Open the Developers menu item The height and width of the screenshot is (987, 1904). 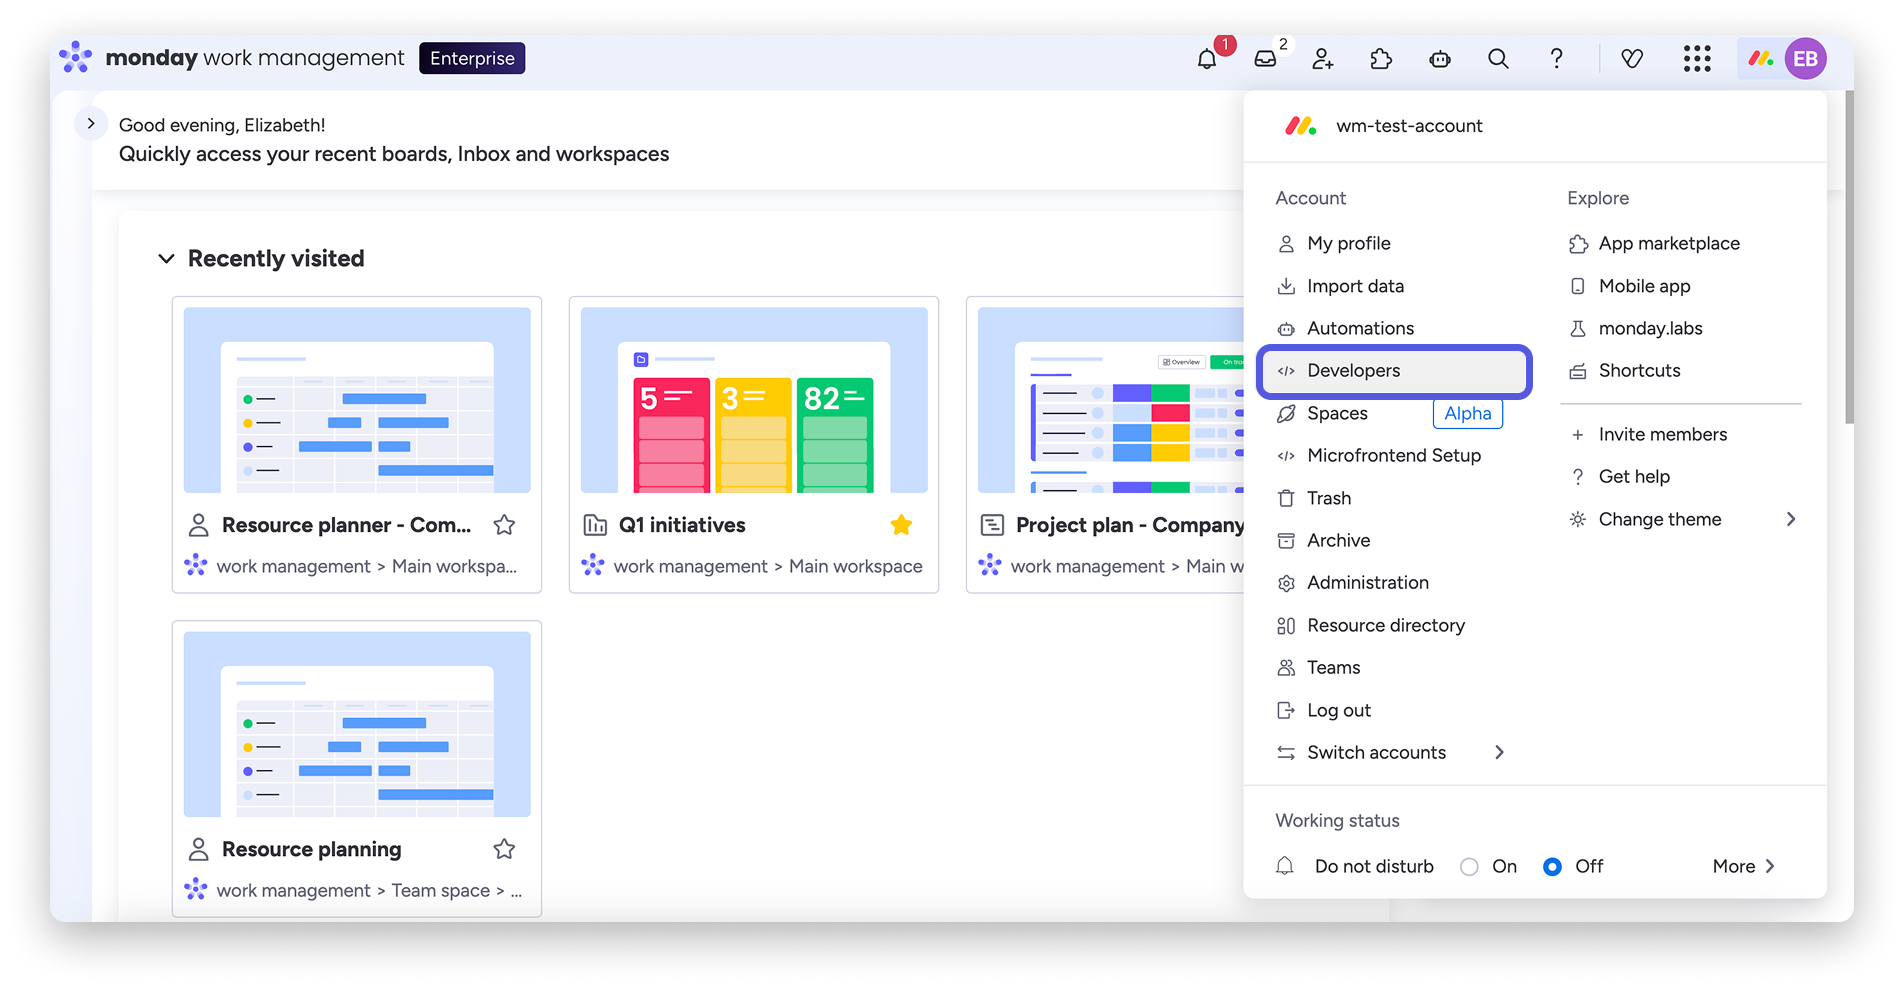[x=1393, y=371]
